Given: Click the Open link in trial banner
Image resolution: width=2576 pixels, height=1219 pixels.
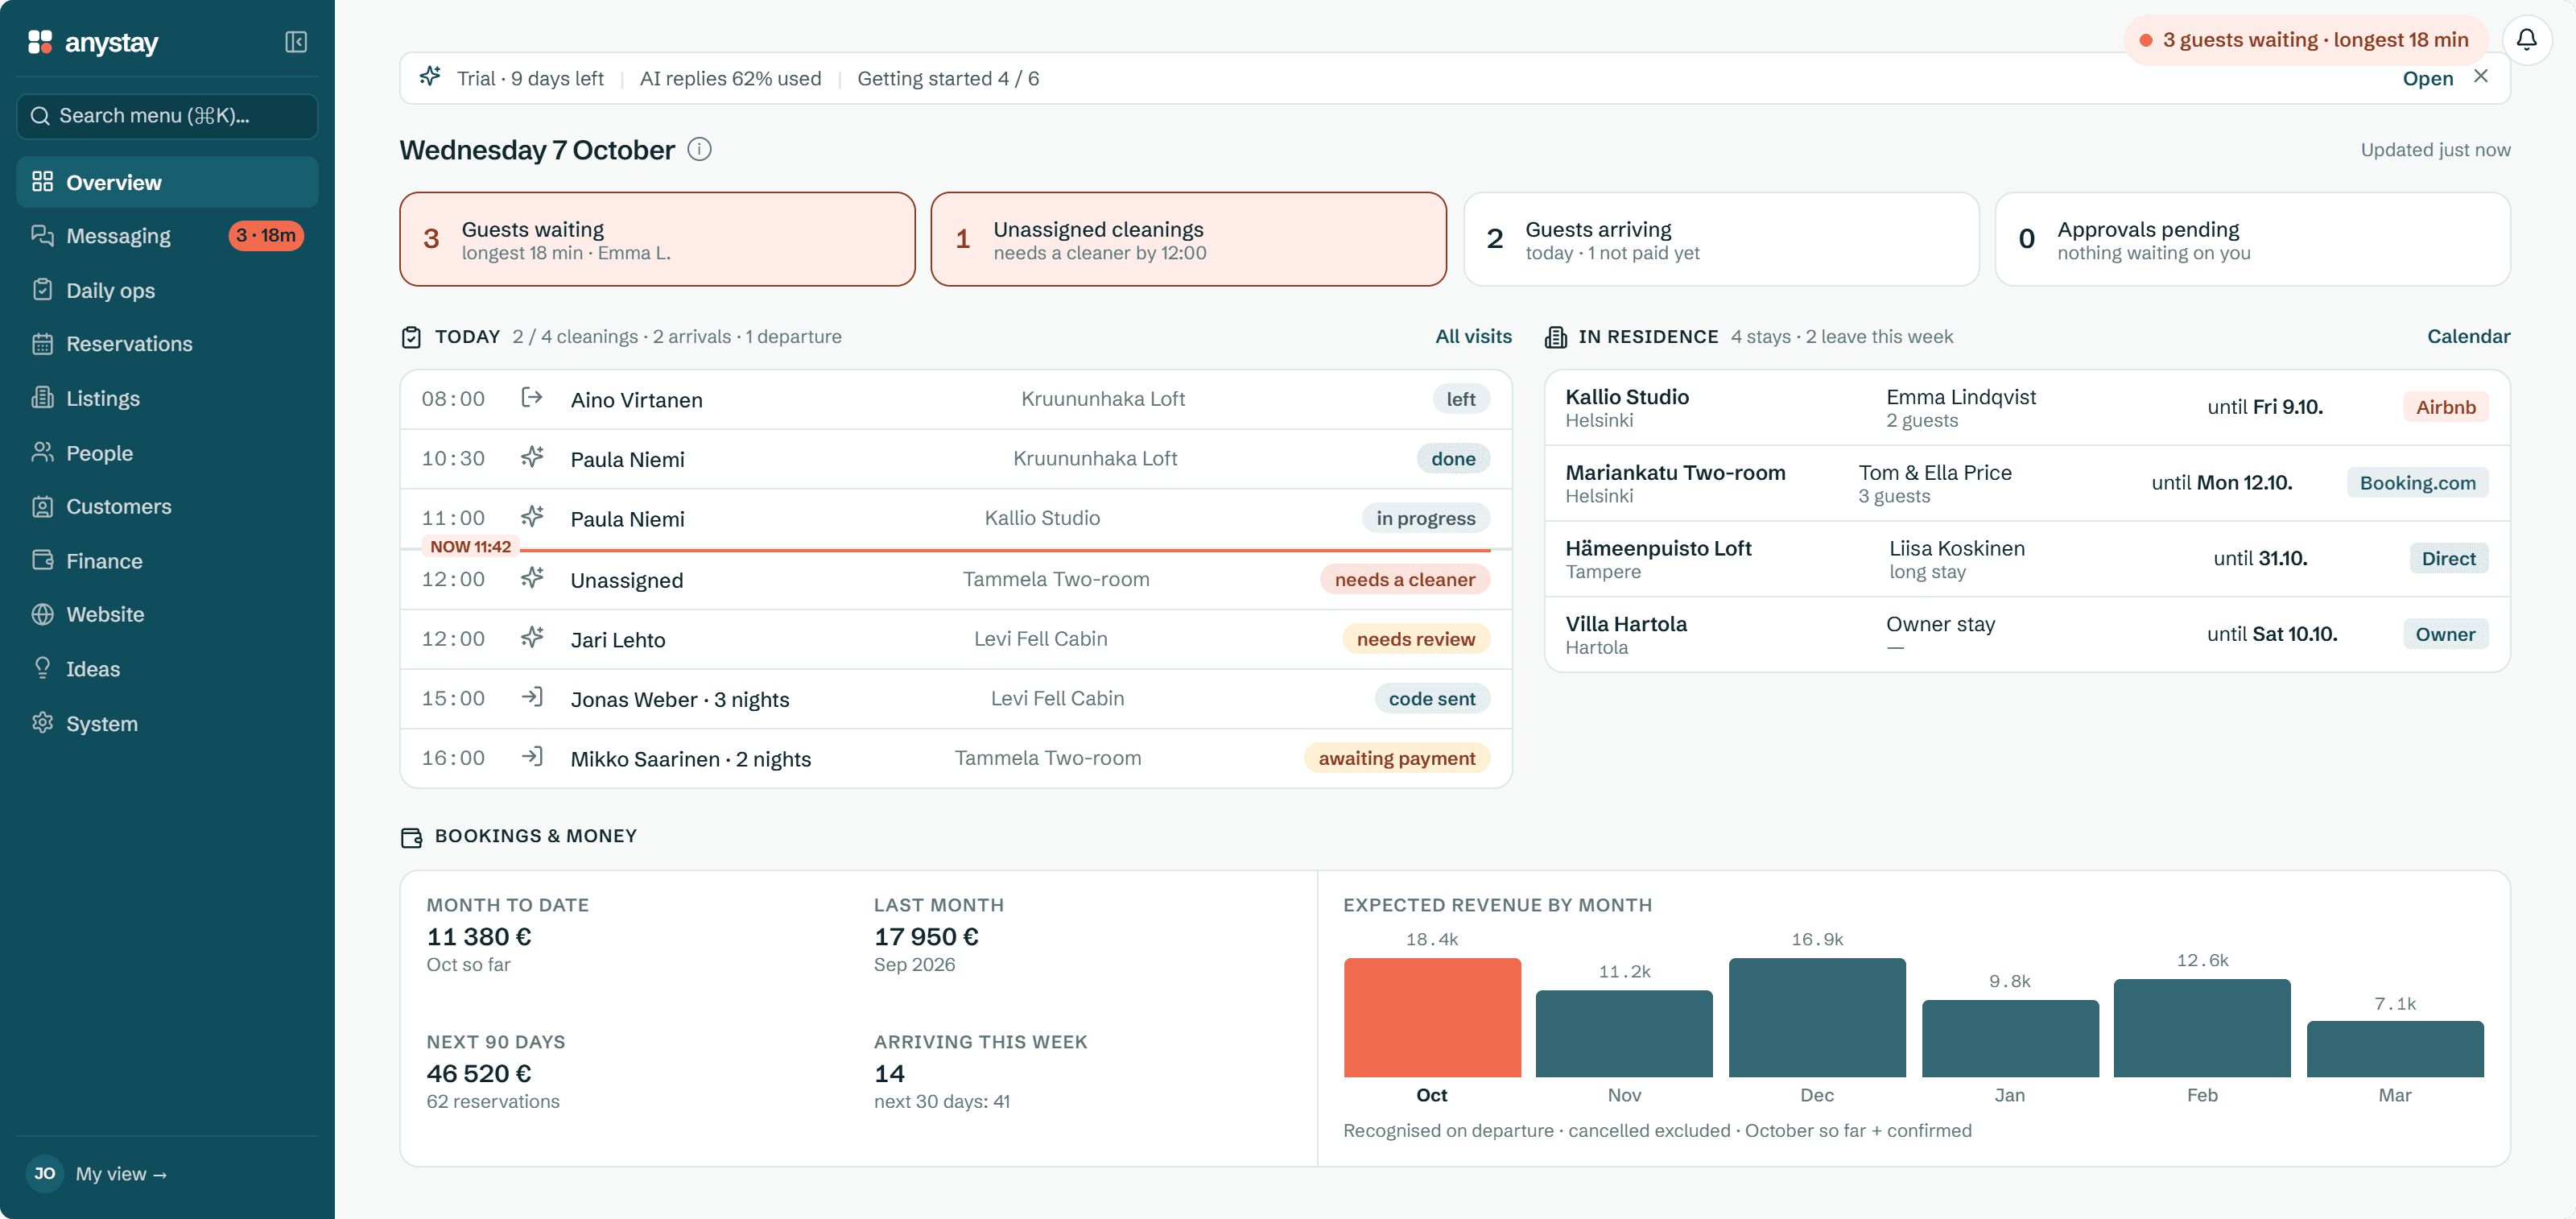Looking at the screenshot, I should (x=2427, y=78).
